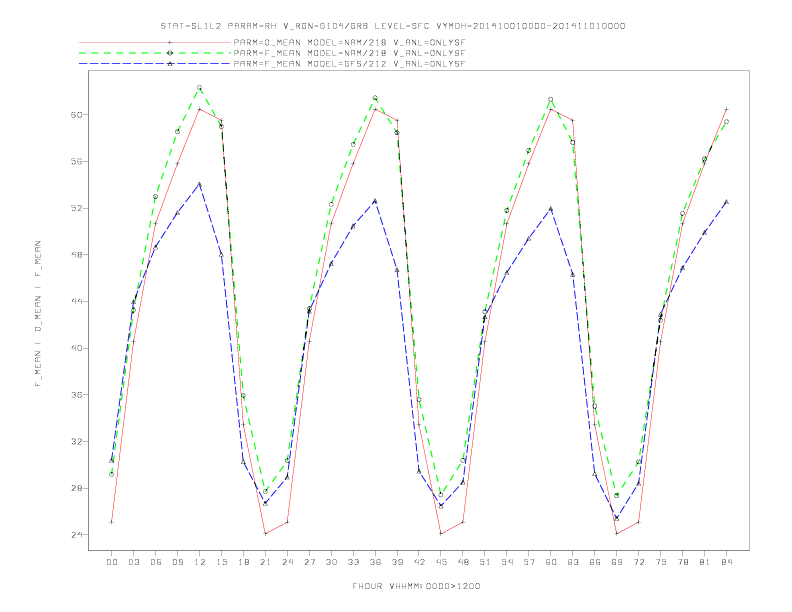Click the blue triangle data point at hour 60
This screenshot has width=792, height=612.
point(551,209)
